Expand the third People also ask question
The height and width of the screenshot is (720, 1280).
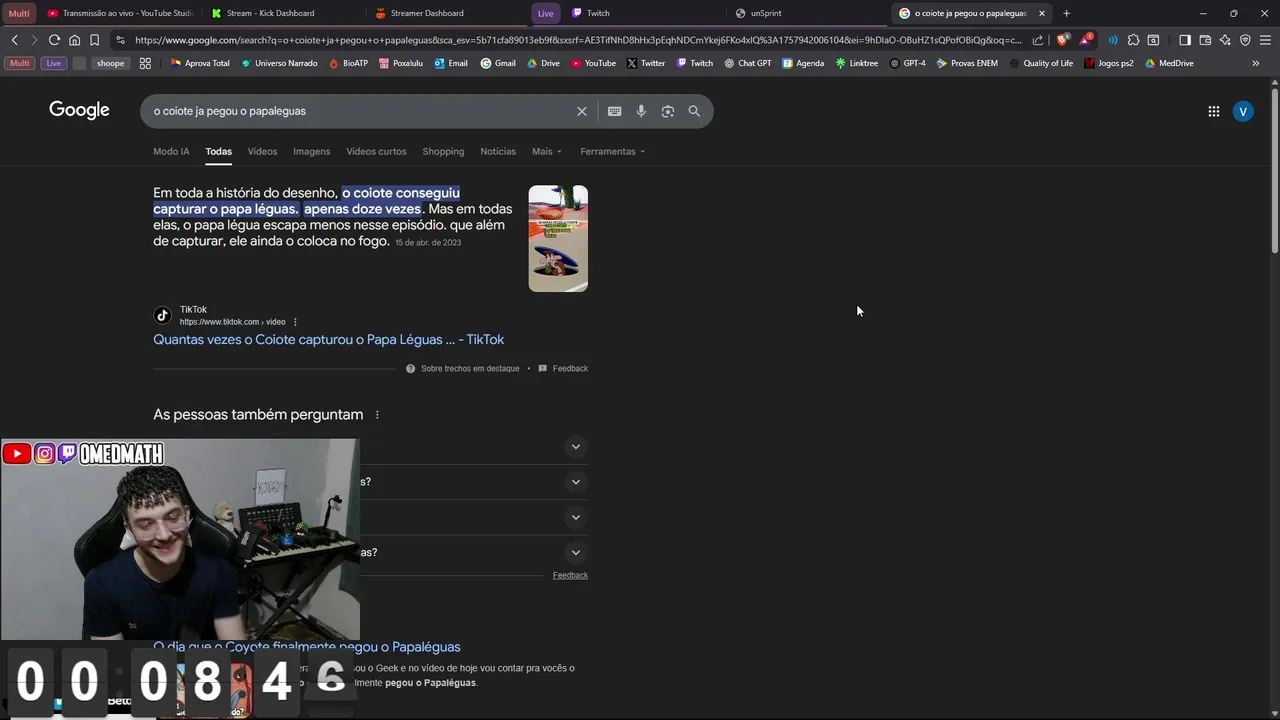point(575,517)
